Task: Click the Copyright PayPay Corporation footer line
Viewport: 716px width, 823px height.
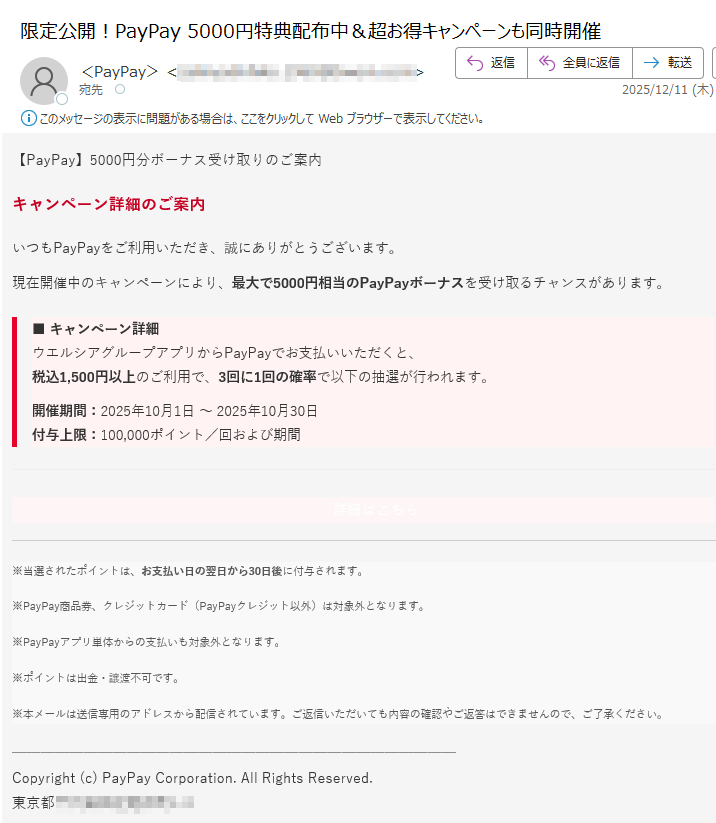Action: (192, 778)
